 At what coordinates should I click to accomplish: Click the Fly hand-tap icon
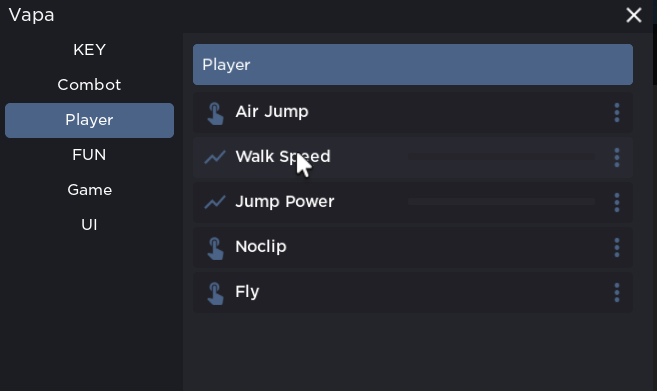coord(215,293)
